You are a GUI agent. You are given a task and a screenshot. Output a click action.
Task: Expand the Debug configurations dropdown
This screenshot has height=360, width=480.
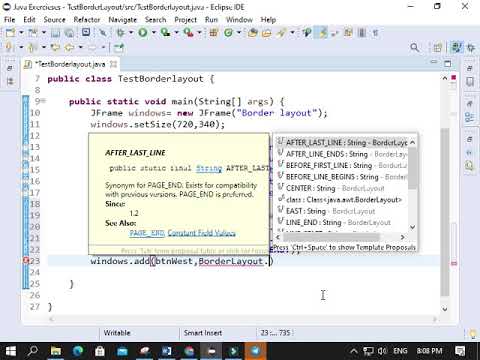[x=131, y=33]
